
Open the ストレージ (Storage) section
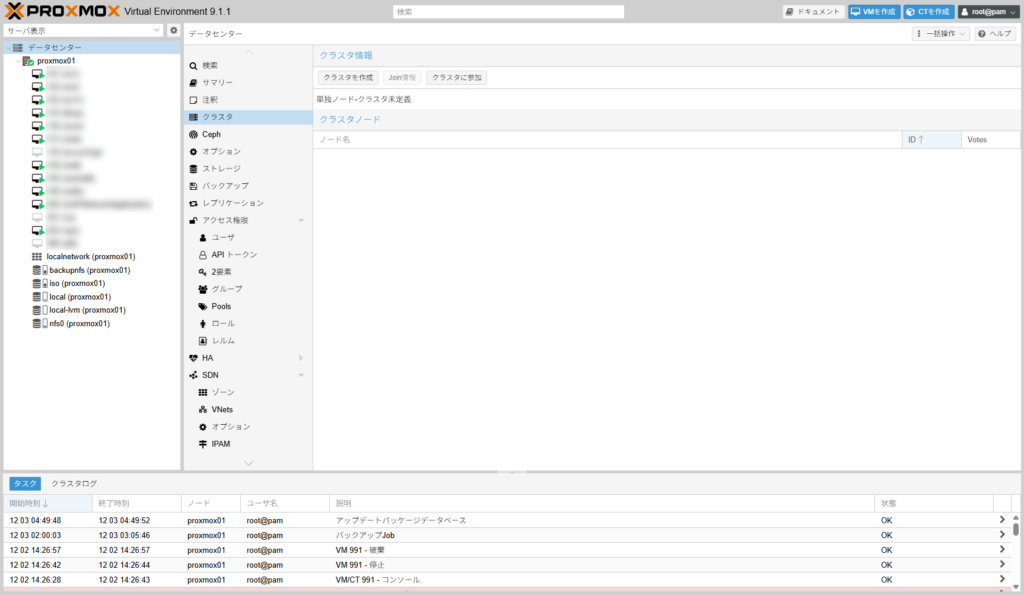(x=220, y=169)
